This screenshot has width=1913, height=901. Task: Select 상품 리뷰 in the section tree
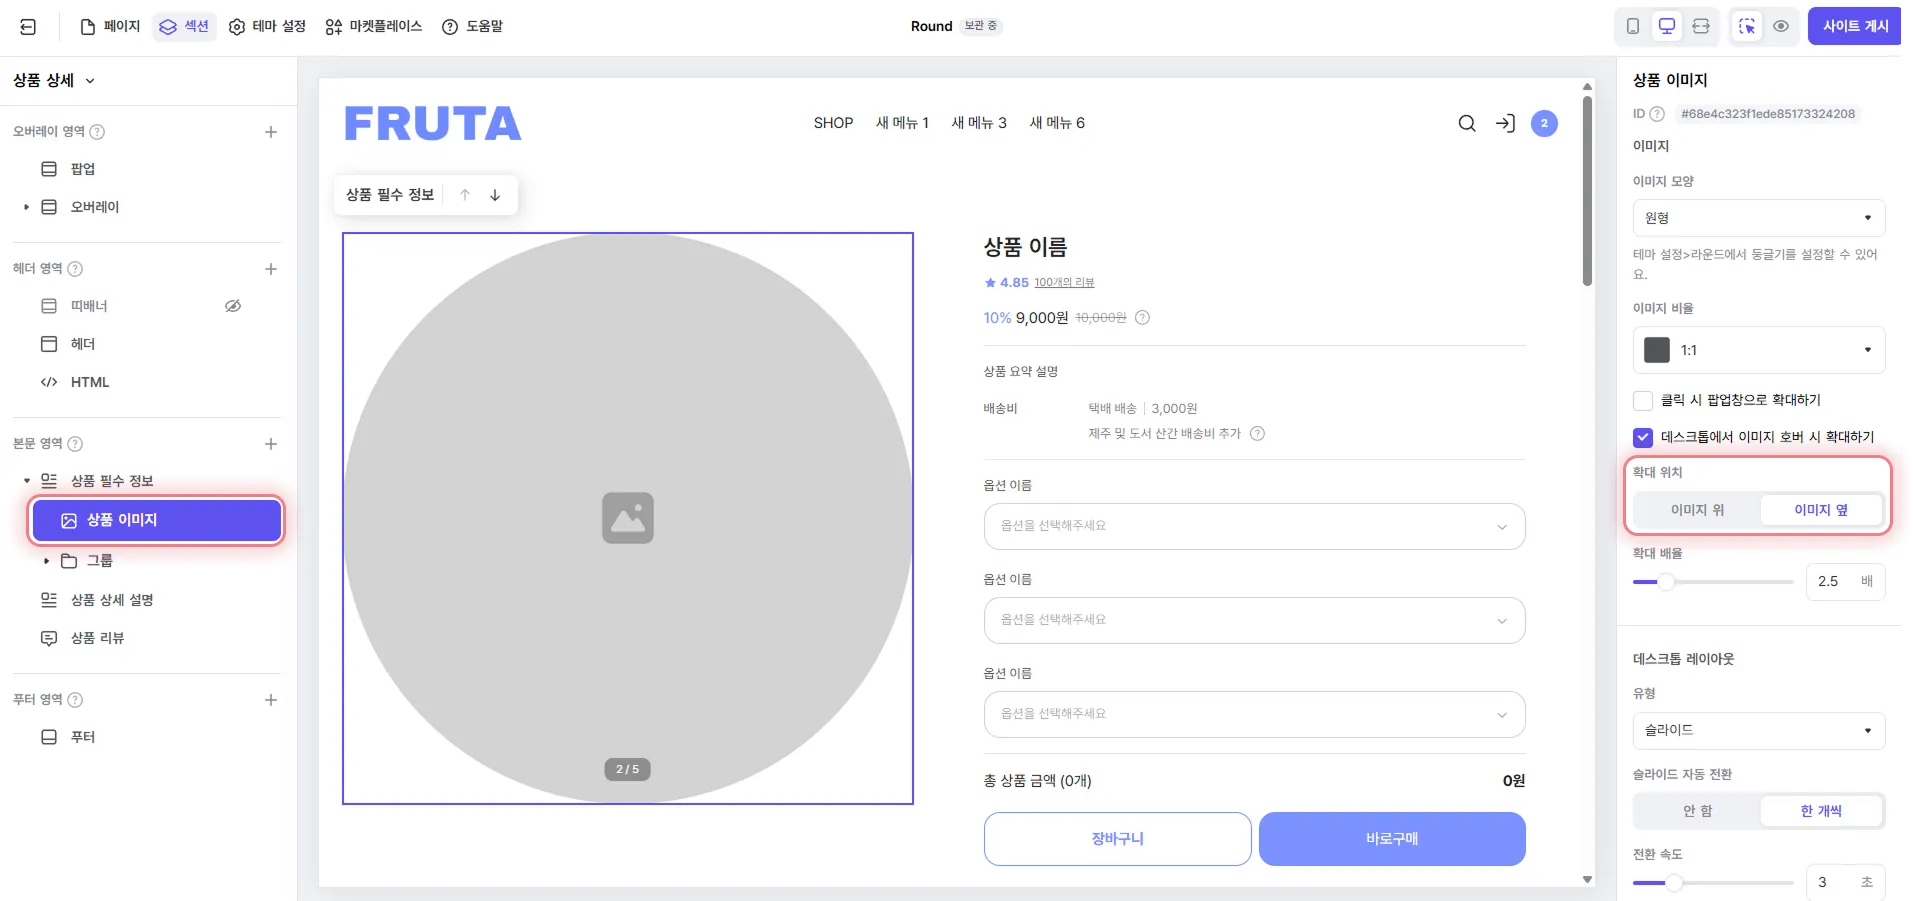[97, 638]
